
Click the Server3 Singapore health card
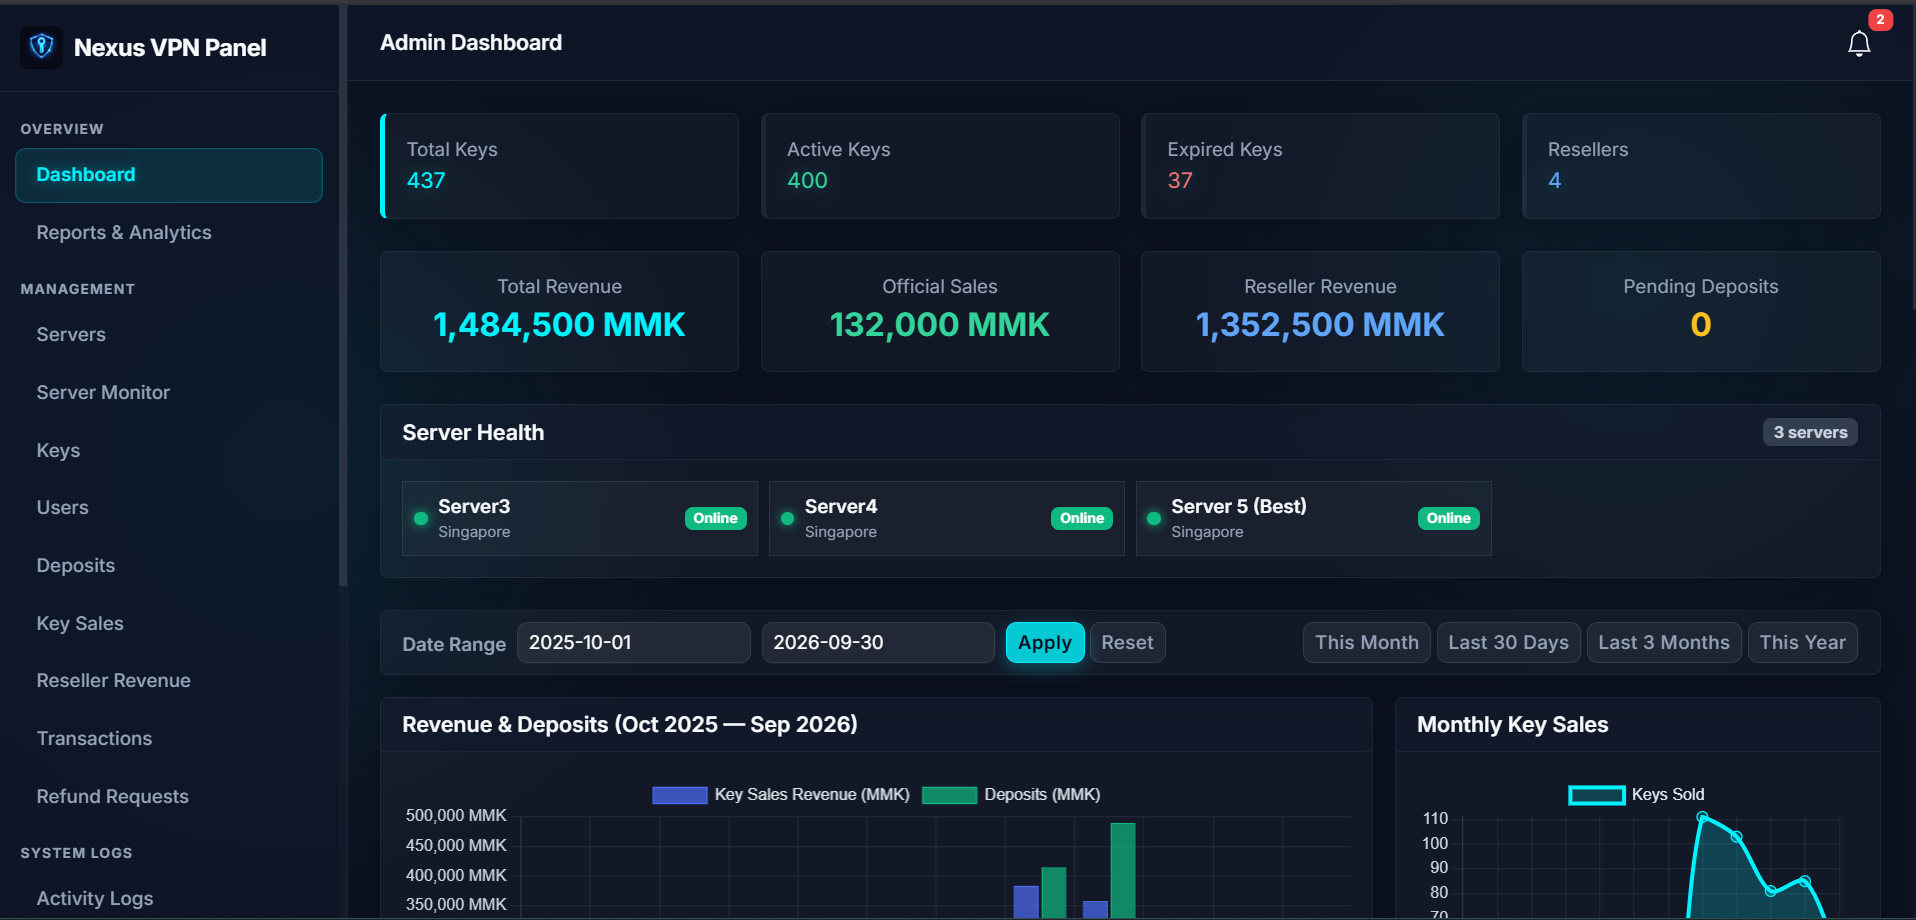pyautogui.click(x=580, y=519)
